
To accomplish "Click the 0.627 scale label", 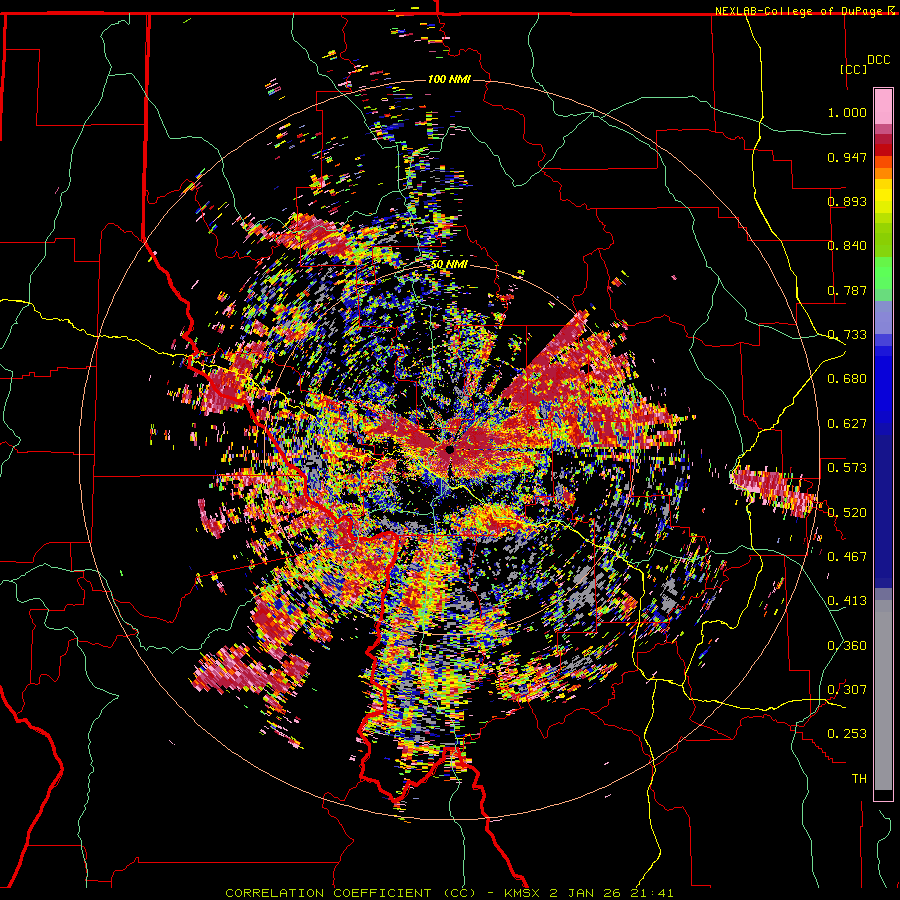I will click(x=847, y=424).
